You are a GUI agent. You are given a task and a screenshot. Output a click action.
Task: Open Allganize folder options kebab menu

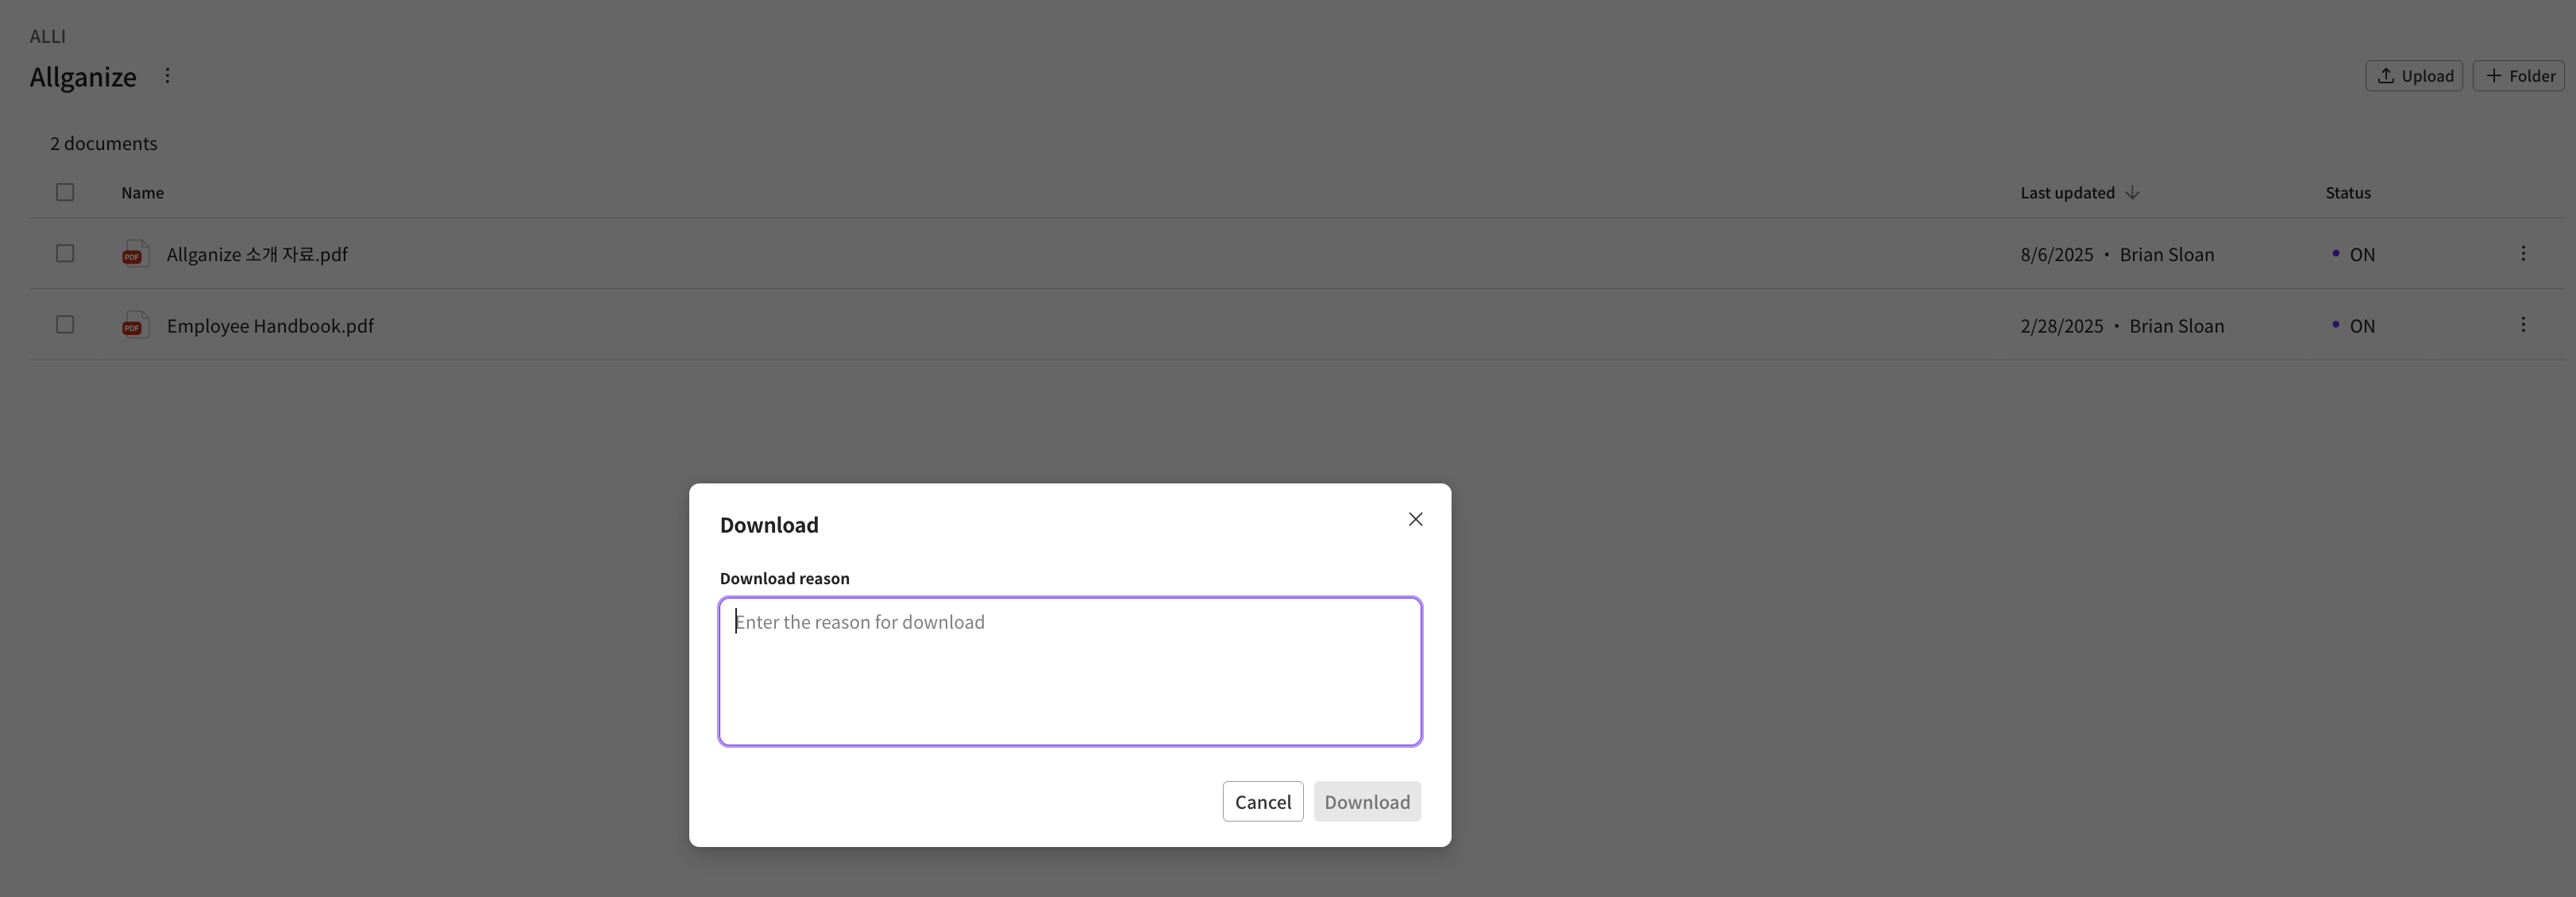tap(167, 76)
